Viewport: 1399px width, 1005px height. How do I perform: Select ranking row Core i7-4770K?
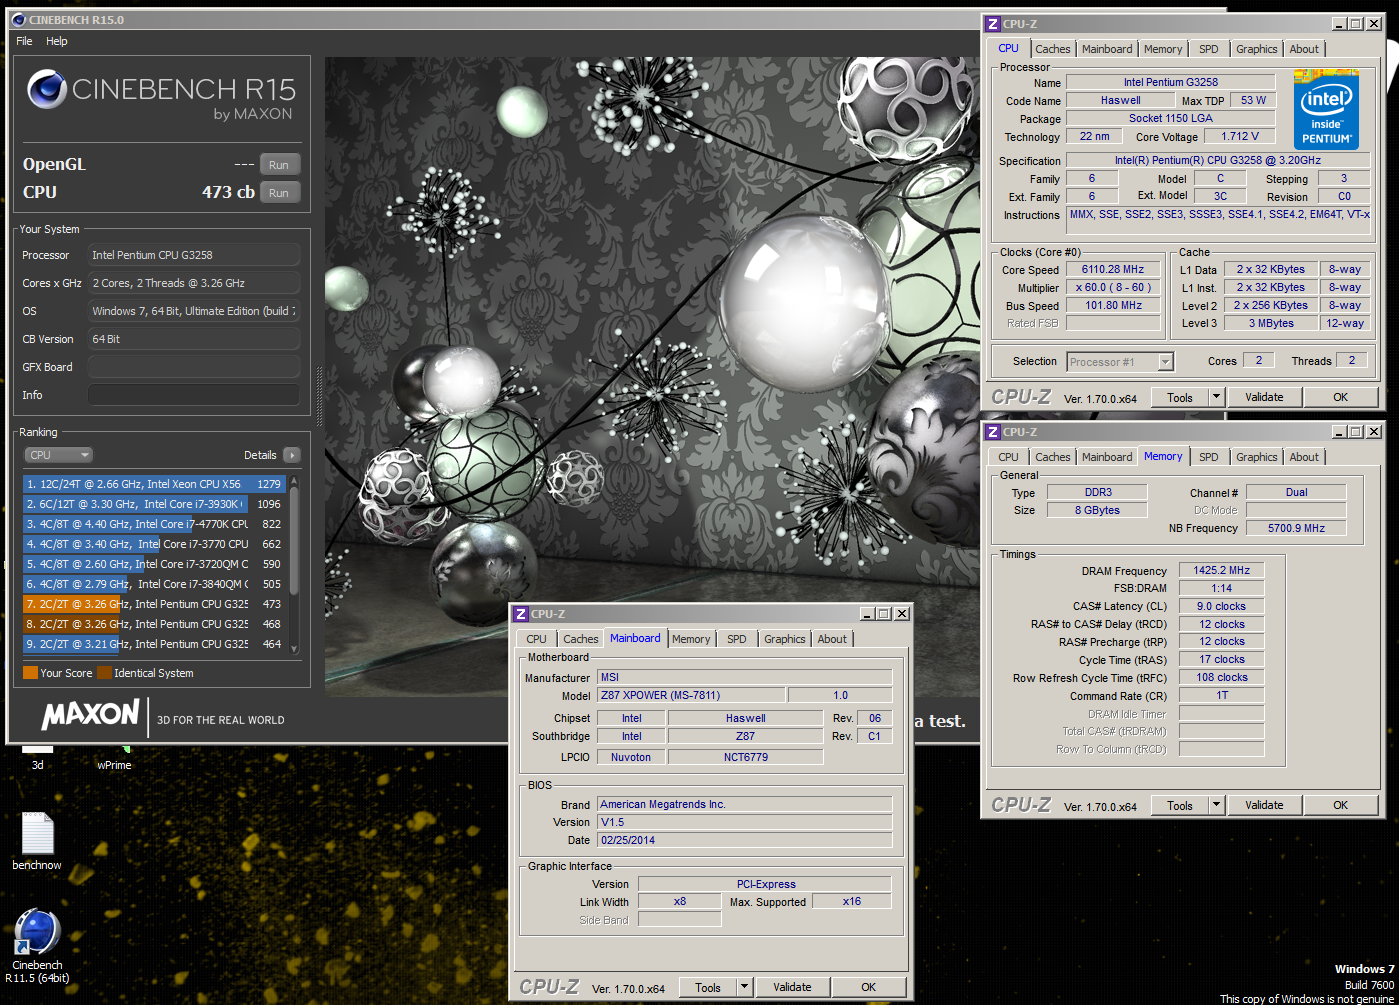coord(154,524)
